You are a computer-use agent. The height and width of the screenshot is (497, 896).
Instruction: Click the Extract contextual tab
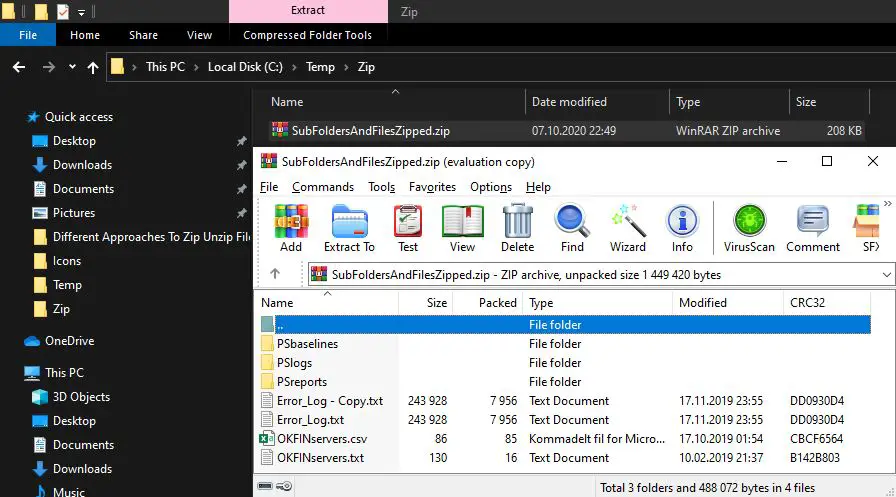pos(308,11)
